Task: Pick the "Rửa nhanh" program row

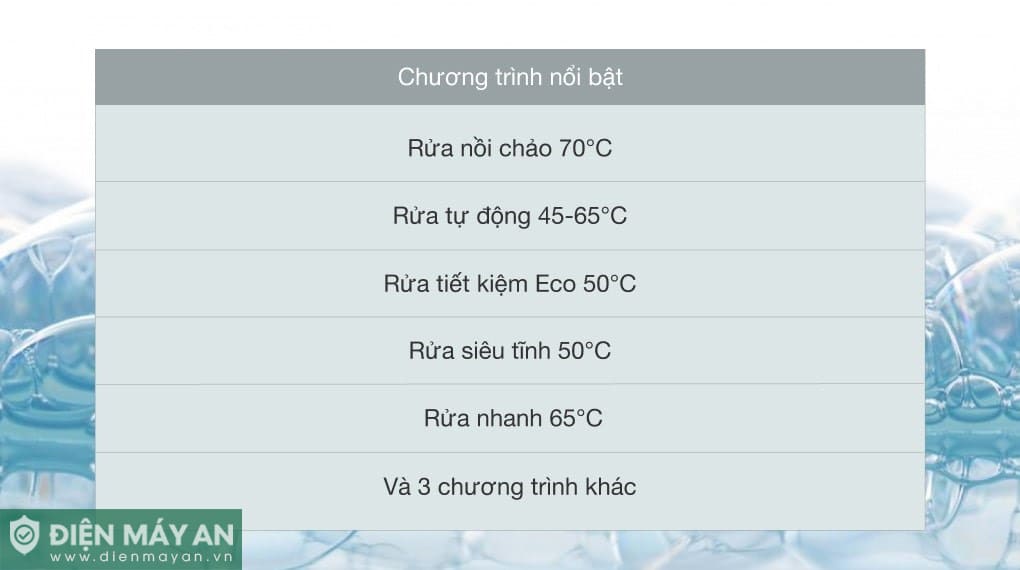Action: pos(510,418)
